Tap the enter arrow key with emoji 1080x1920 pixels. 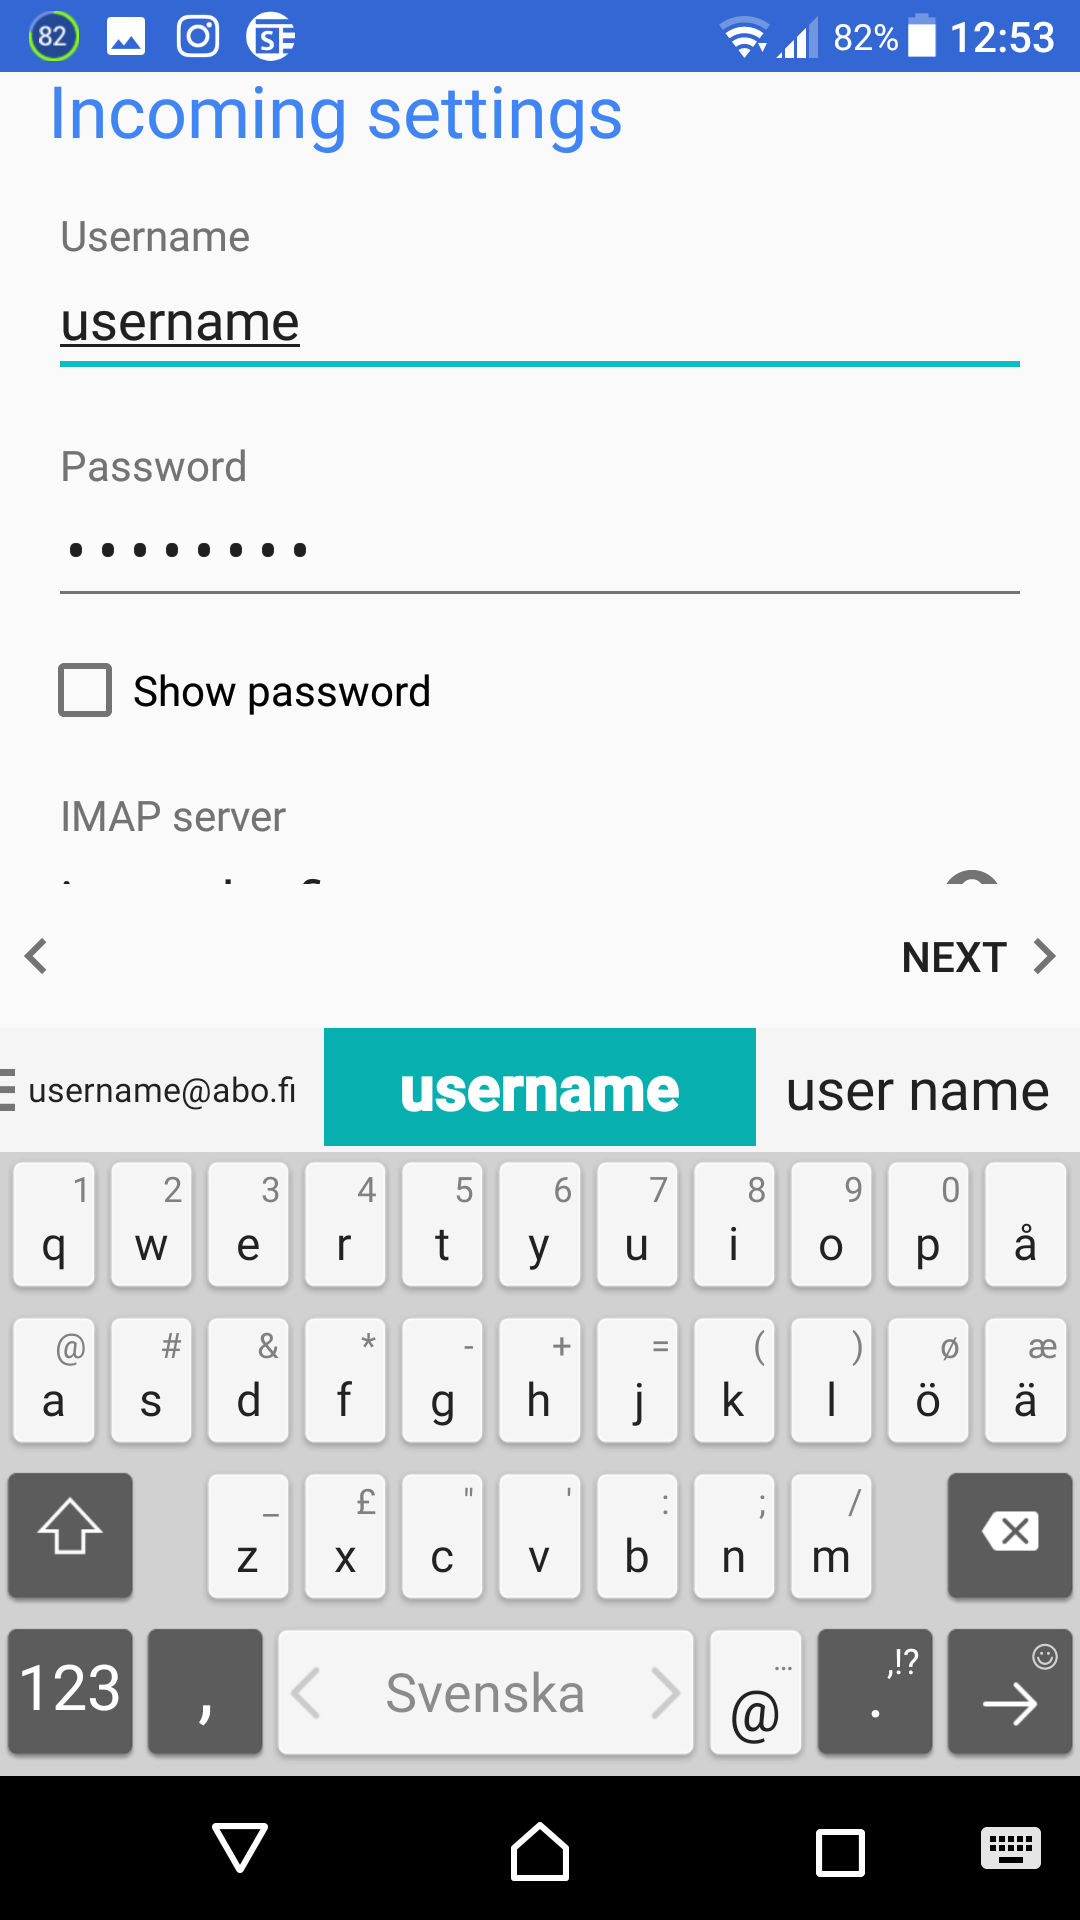coord(1010,1692)
